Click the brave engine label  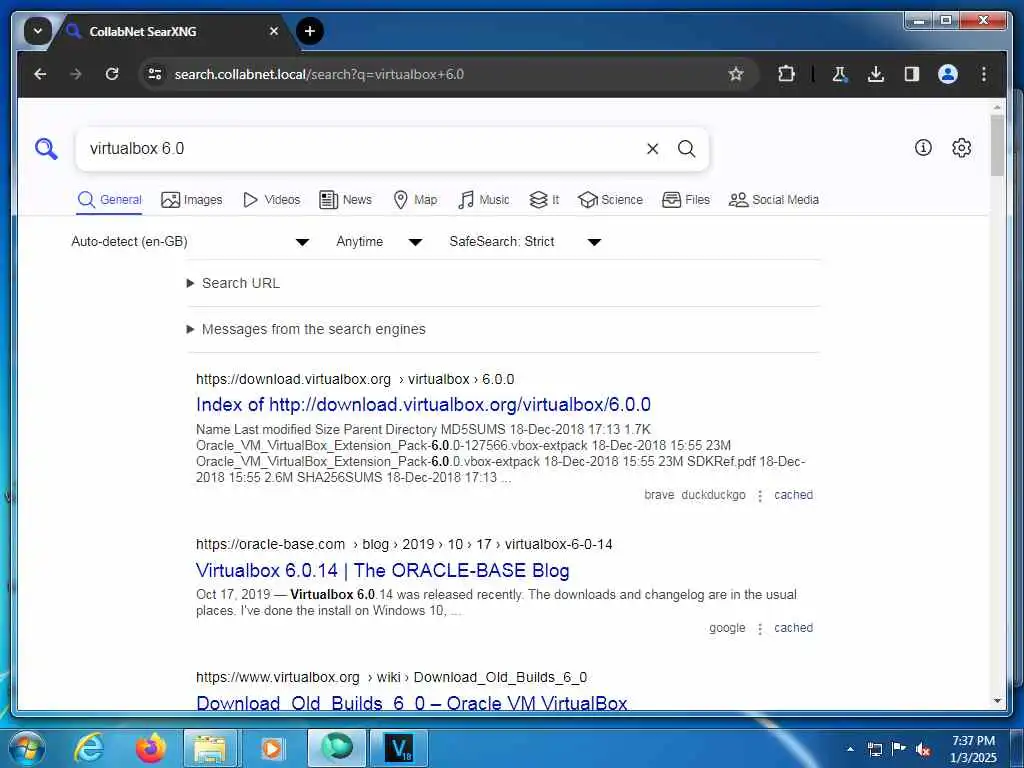[x=659, y=495]
